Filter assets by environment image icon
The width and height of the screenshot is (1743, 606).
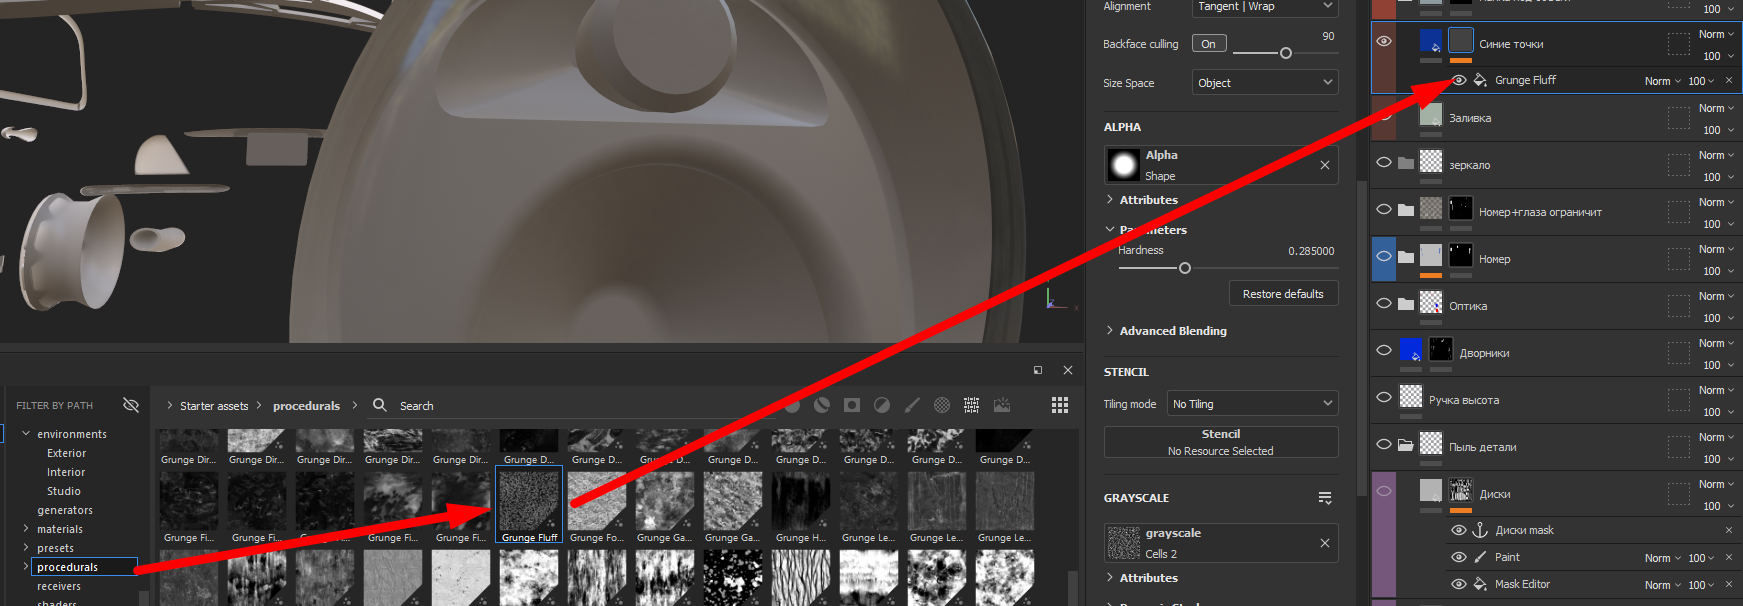1002,405
